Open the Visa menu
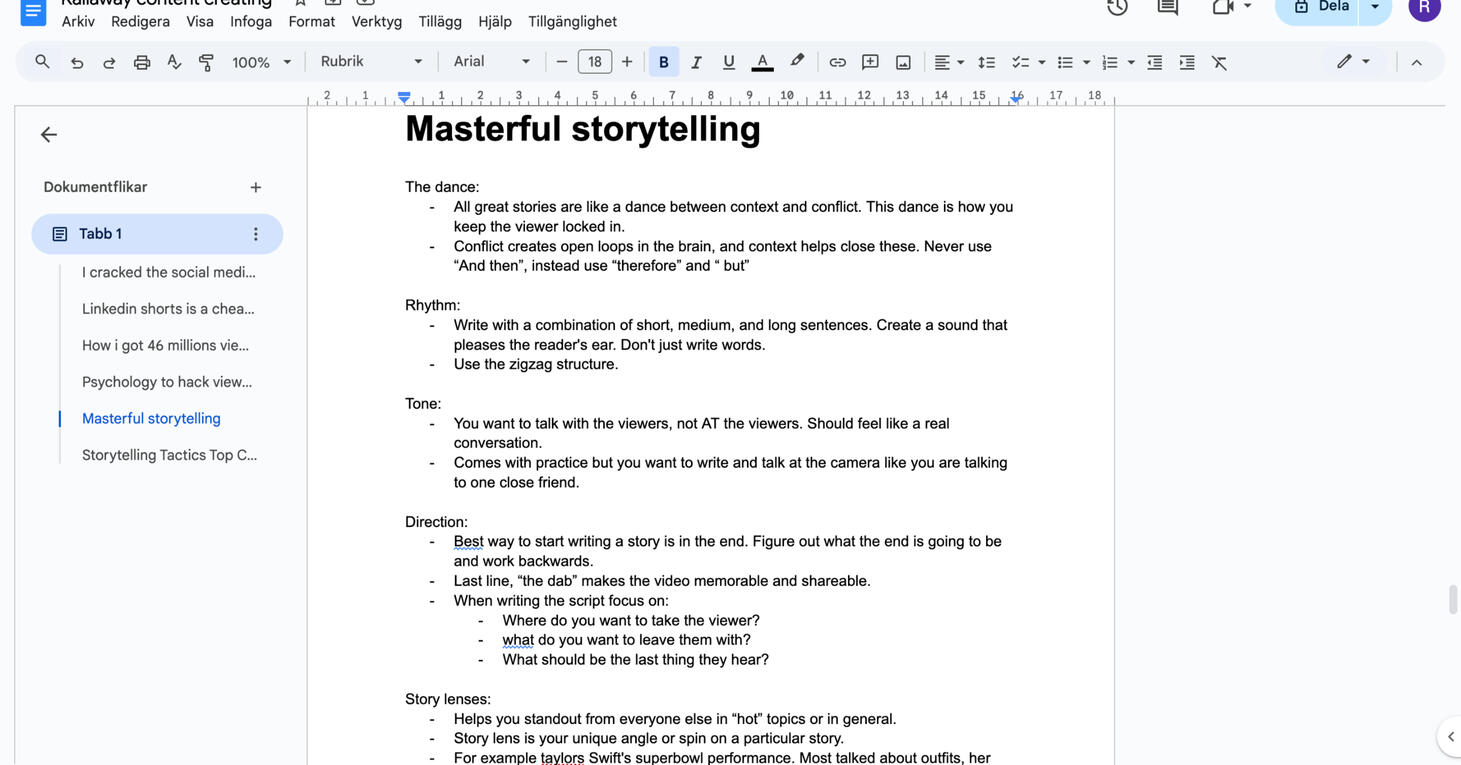 coord(200,21)
